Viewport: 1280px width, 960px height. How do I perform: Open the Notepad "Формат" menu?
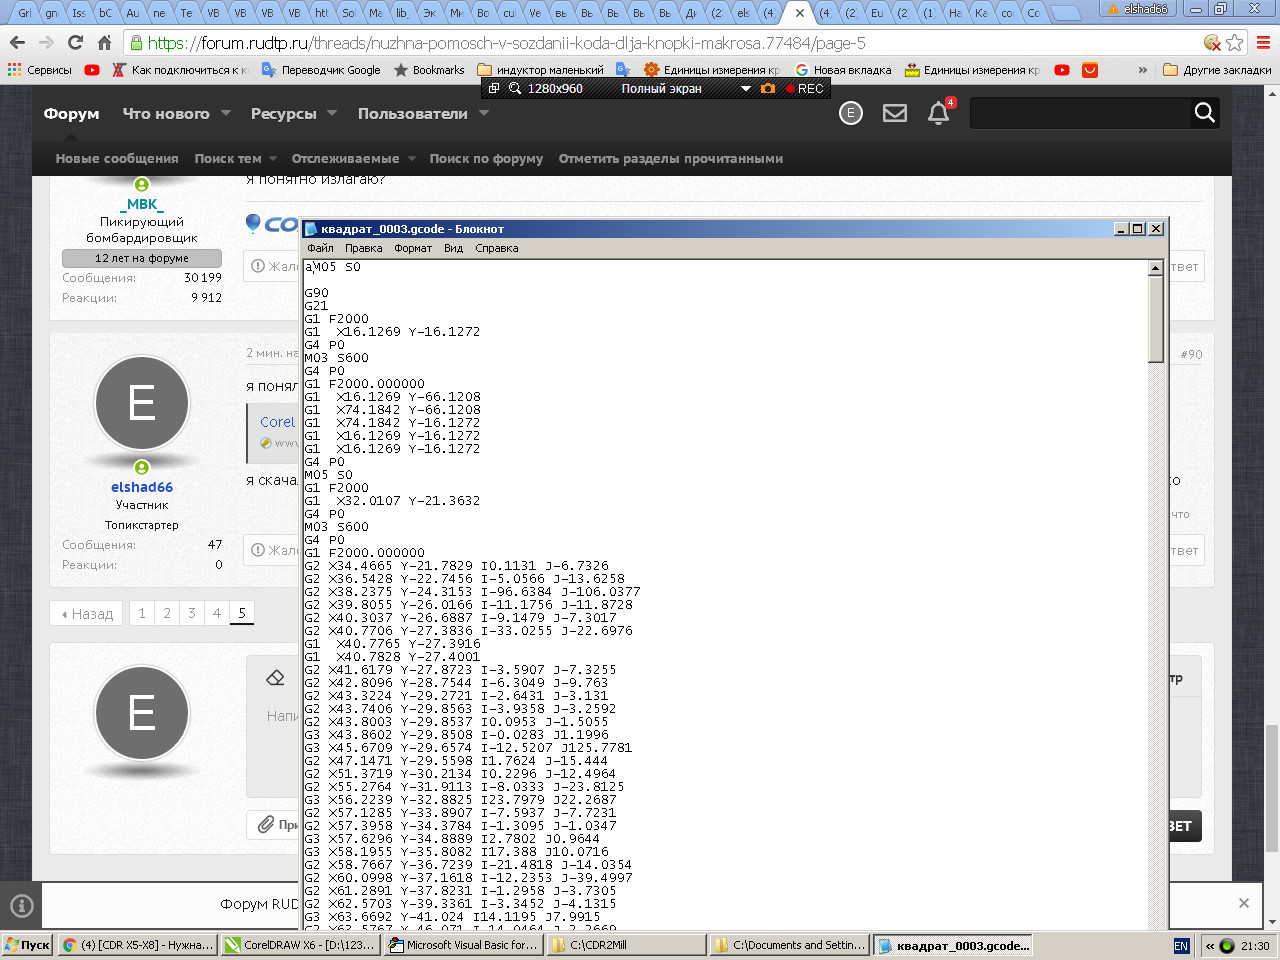pyautogui.click(x=412, y=248)
